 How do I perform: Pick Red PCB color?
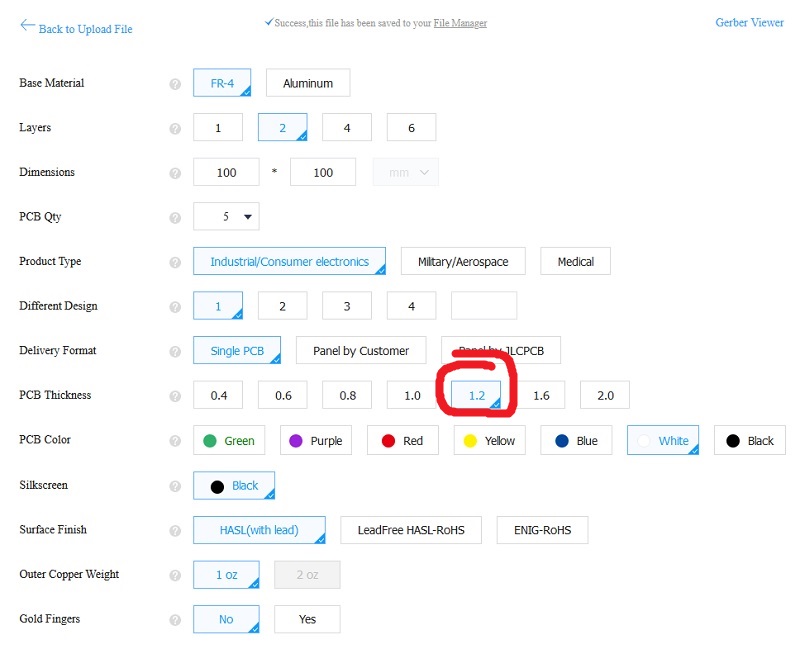(x=403, y=440)
